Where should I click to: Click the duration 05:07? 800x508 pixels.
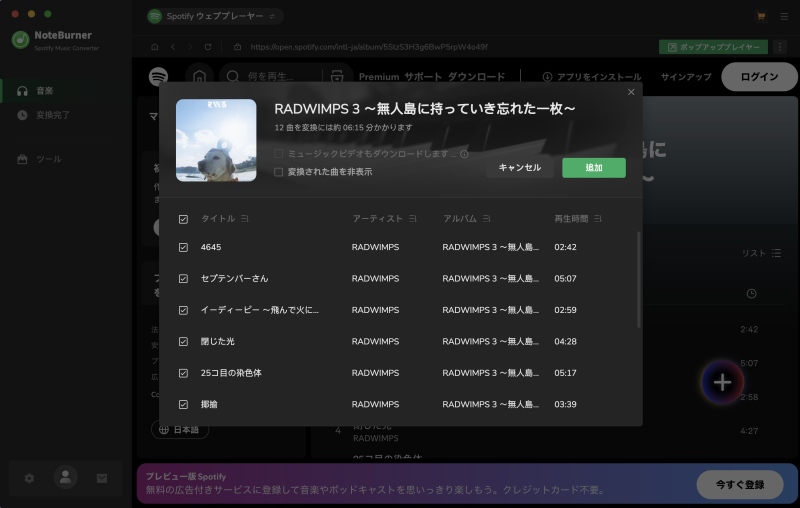pyautogui.click(x=565, y=278)
